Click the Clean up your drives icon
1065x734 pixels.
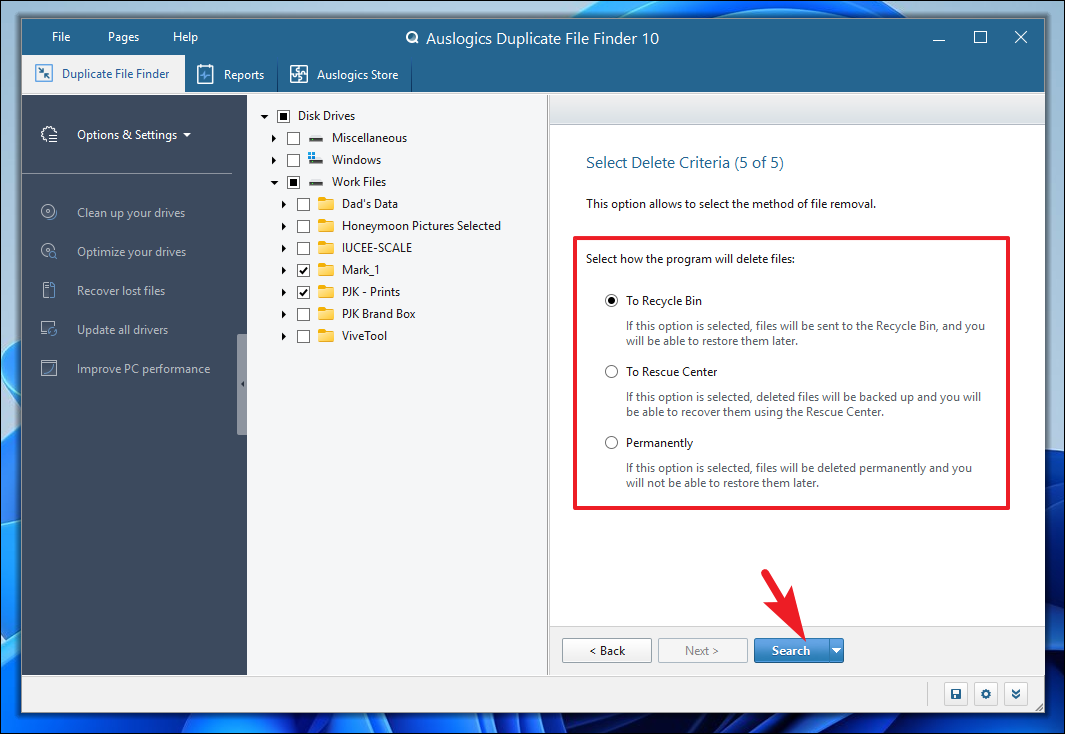click(x=49, y=212)
